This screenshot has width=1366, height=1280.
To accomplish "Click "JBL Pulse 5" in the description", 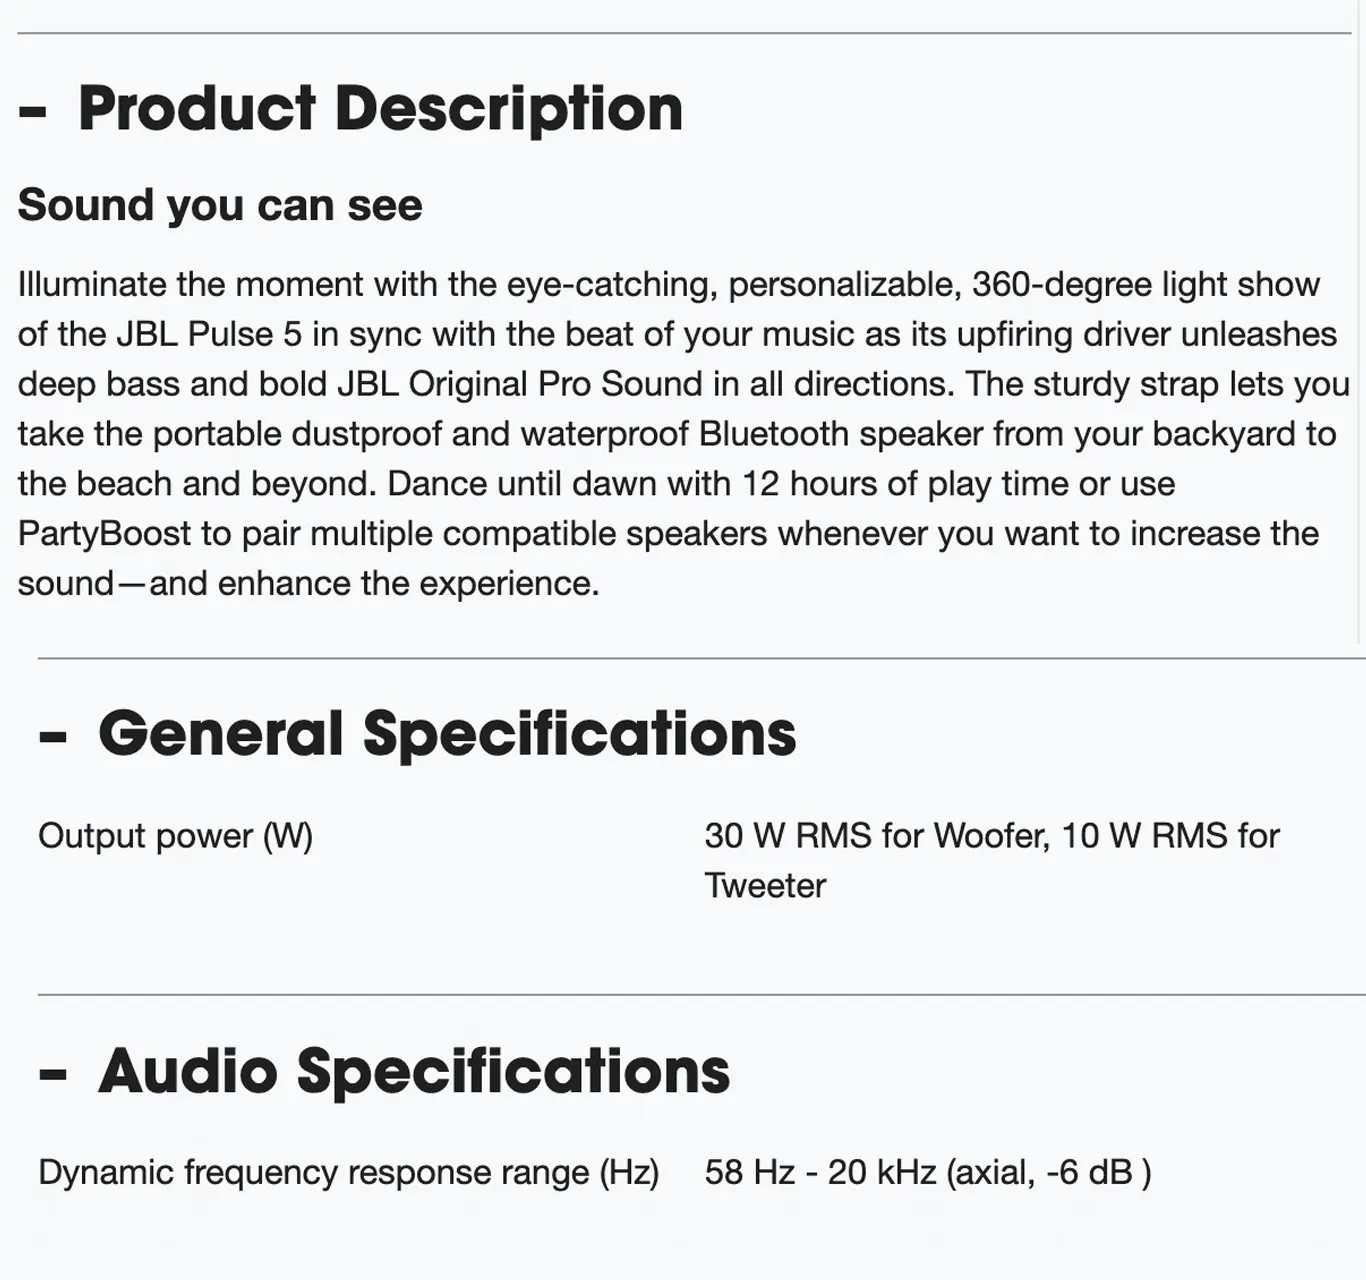I will coord(209,334).
